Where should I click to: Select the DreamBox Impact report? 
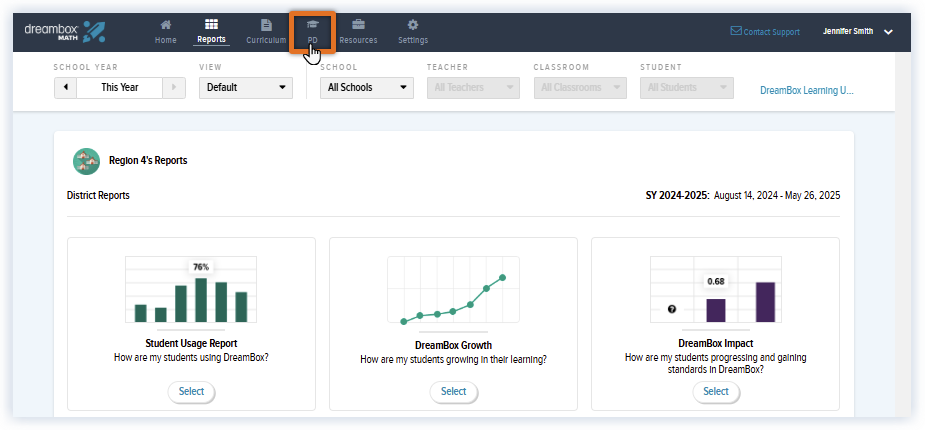[x=716, y=392]
